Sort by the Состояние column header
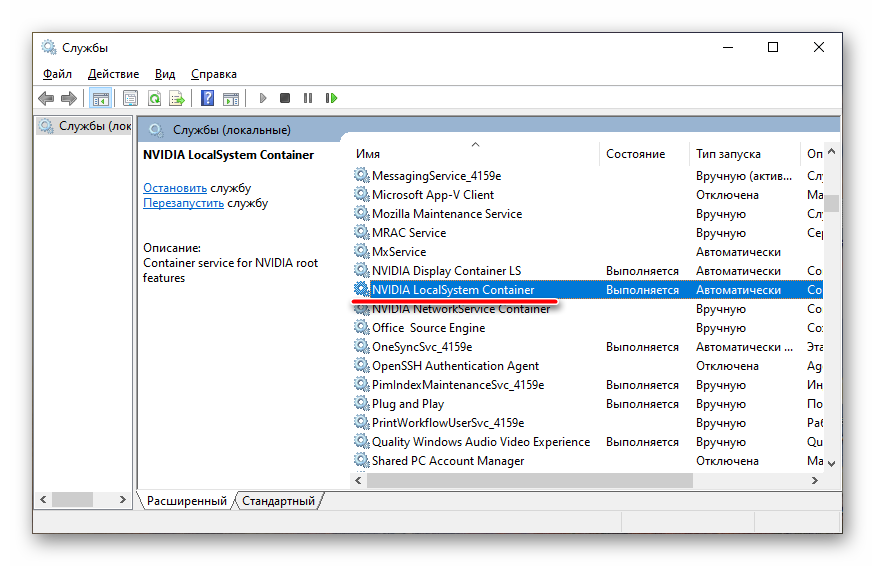The height and width of the screenshot is (566, 875). 644,154
